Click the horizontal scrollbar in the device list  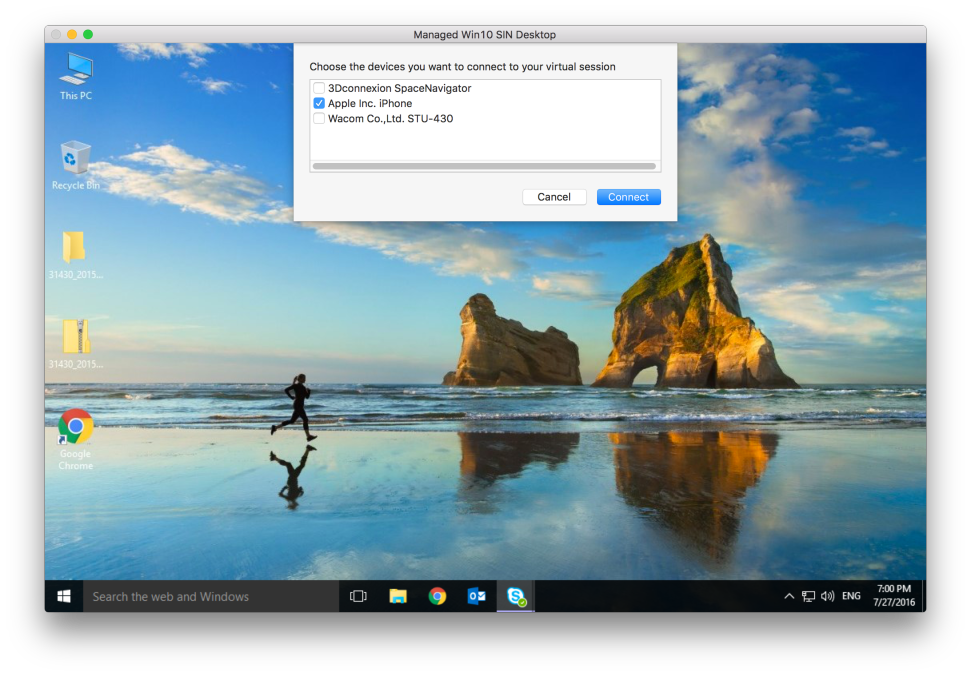click(x=484, y=165)
